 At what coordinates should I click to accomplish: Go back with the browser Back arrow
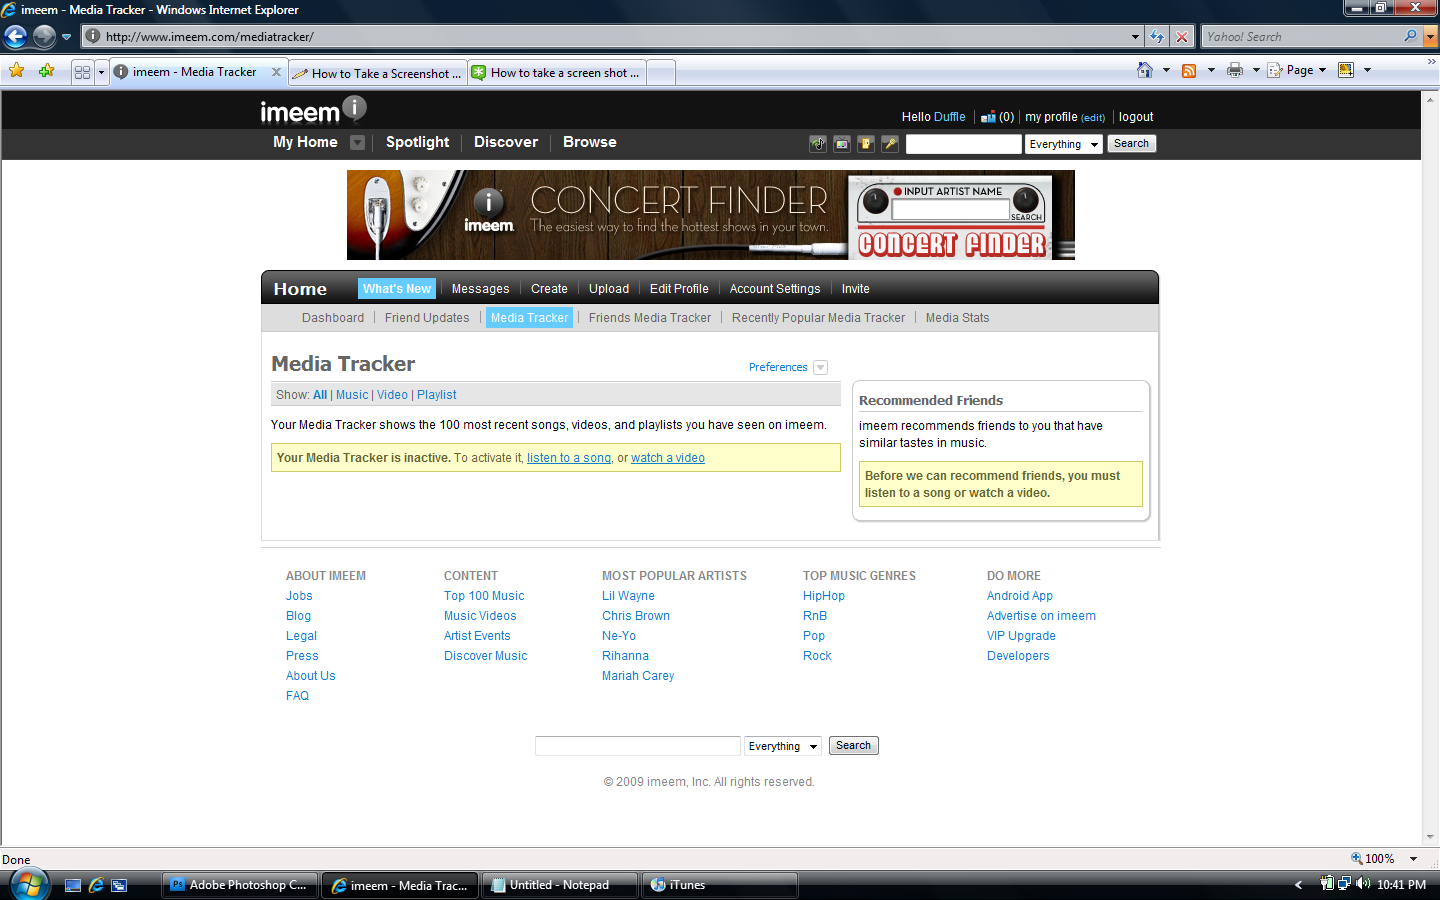15,37
